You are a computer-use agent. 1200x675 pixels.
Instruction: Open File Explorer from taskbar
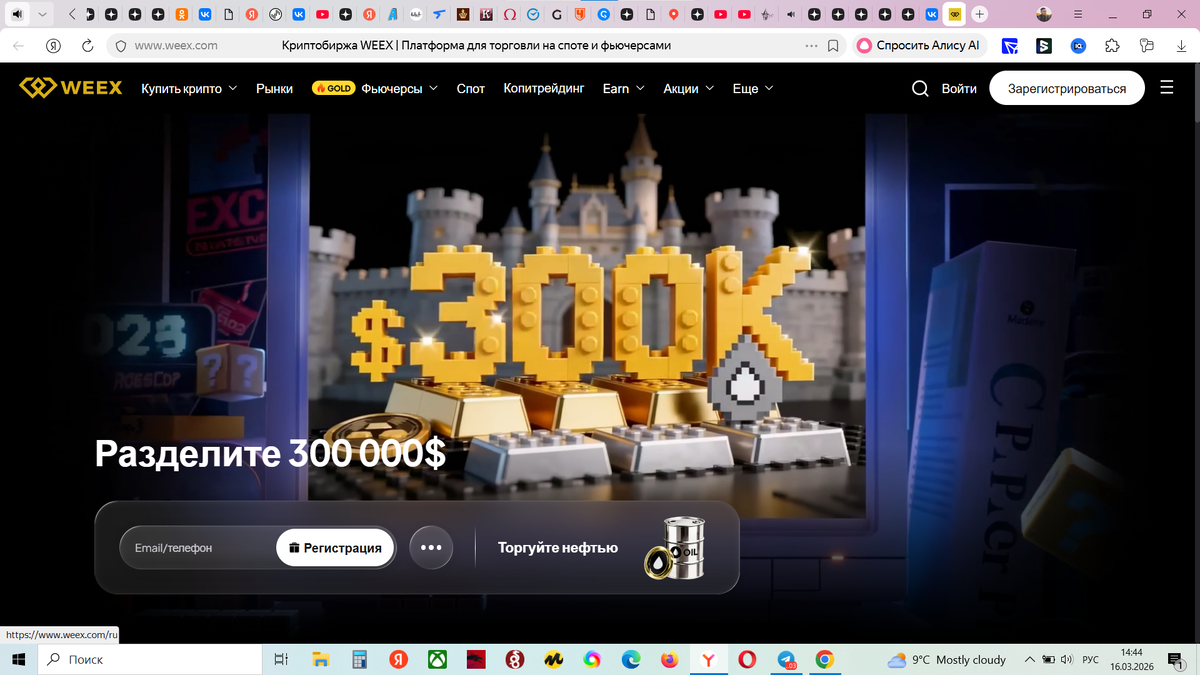click(320, 659)
